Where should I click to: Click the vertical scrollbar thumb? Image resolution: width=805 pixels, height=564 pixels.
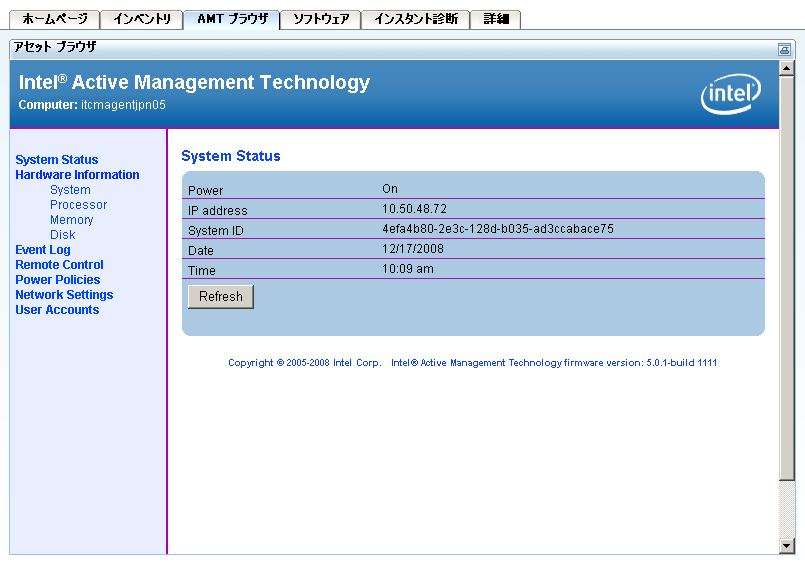click(x=787, y=278)
